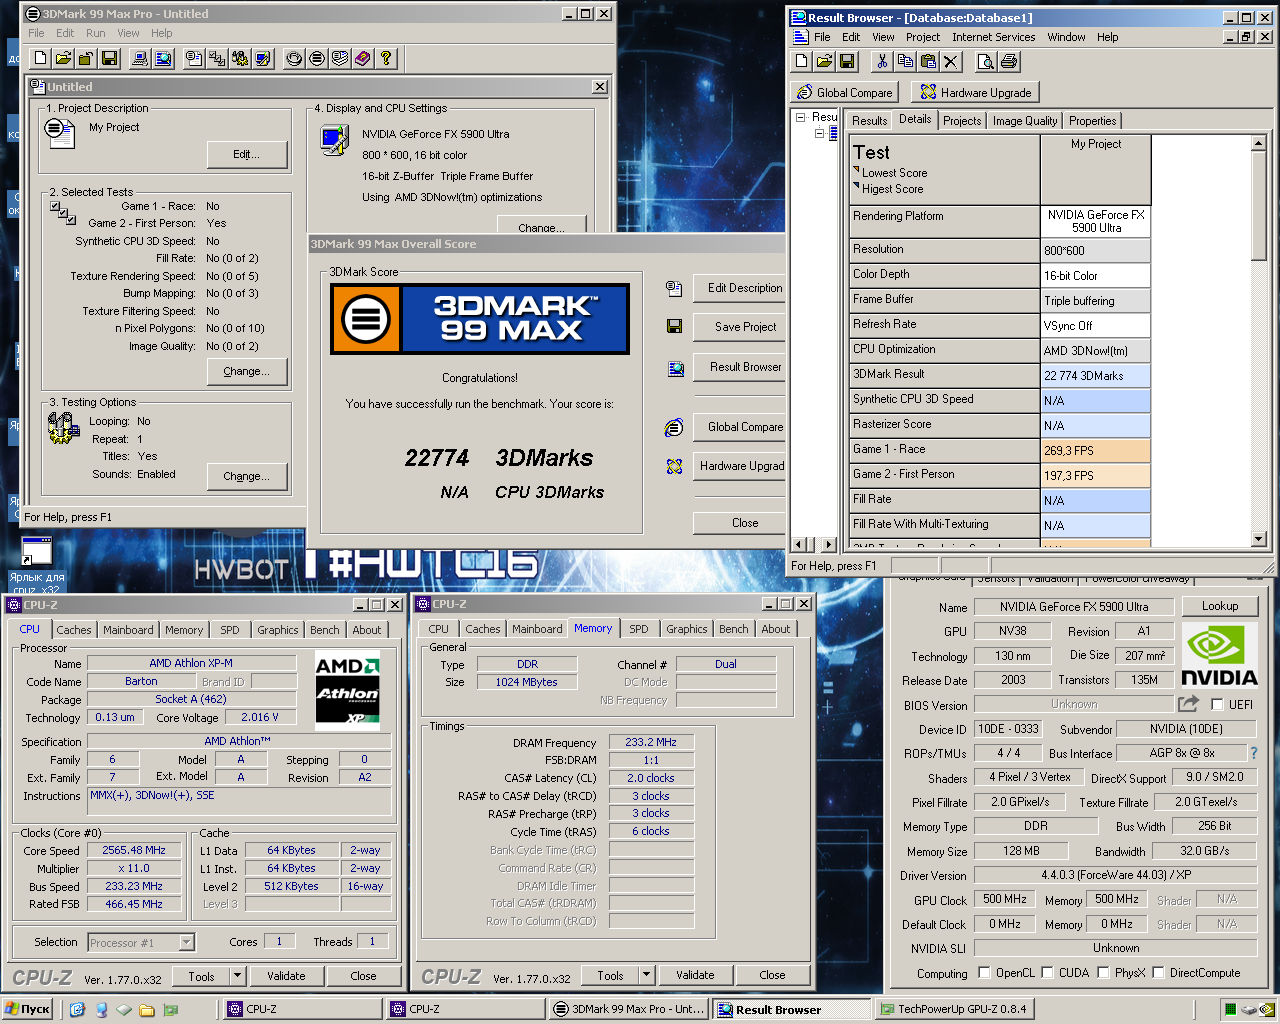This screenshot has width=1280, height=1024.
Task: Click Hardware Upgrade button in Result Browser toolbar
Action: pyautogui.click(x=976, y=92)
